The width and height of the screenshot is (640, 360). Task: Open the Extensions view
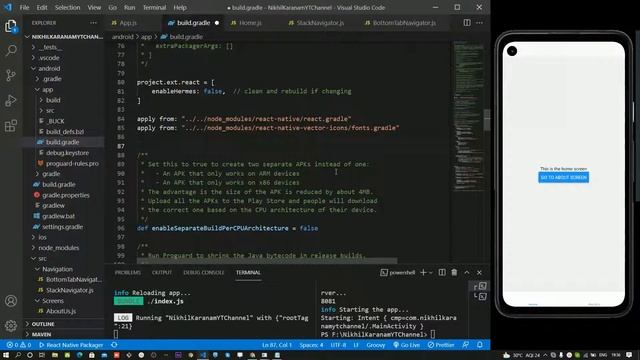point(11,125)
